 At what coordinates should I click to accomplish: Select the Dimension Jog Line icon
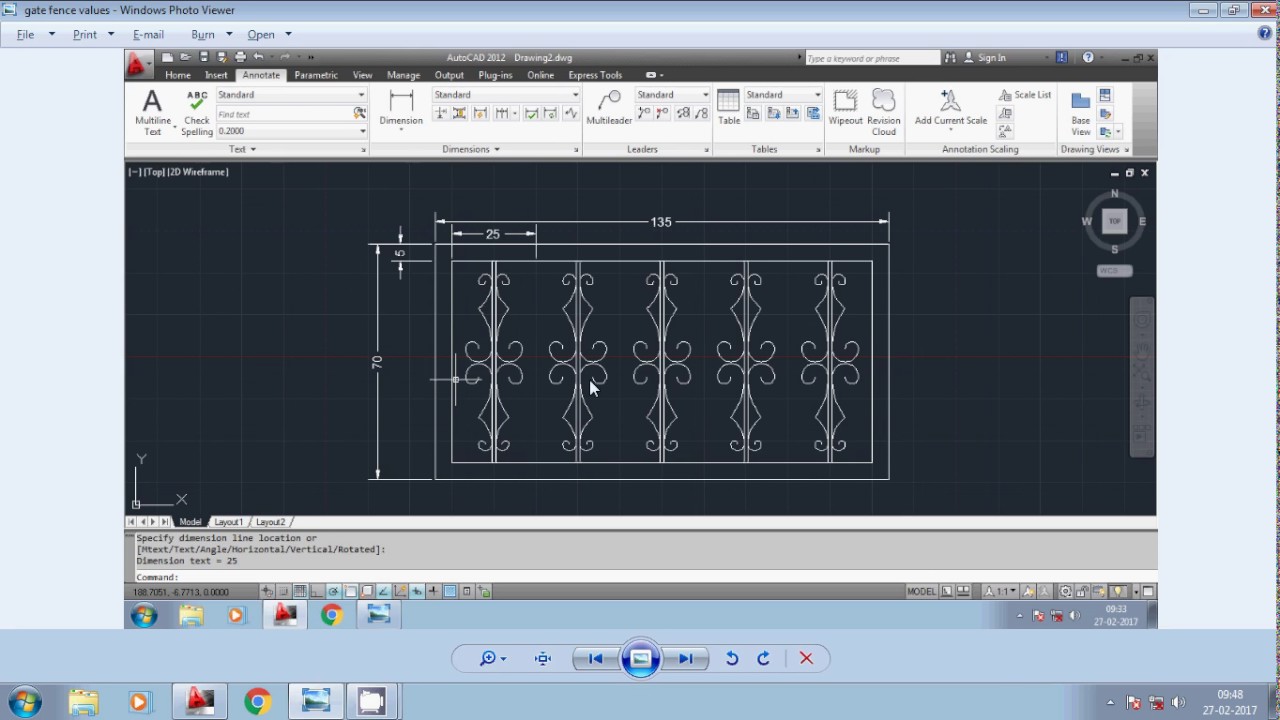tap(572, 113)
